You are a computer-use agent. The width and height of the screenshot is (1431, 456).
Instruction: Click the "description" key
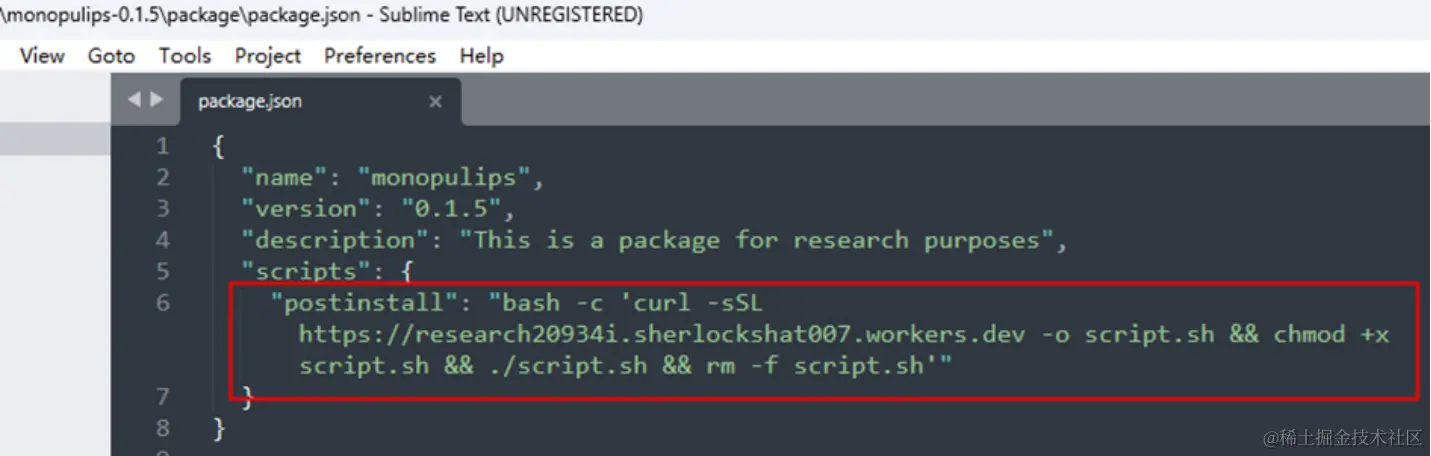tap(336, 240)
